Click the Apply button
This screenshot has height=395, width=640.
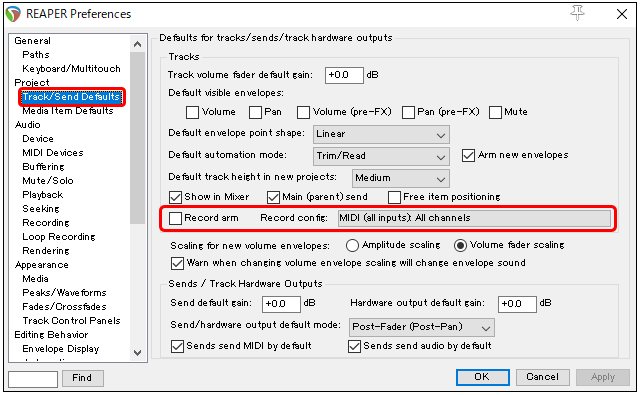[x=603, y=377]
